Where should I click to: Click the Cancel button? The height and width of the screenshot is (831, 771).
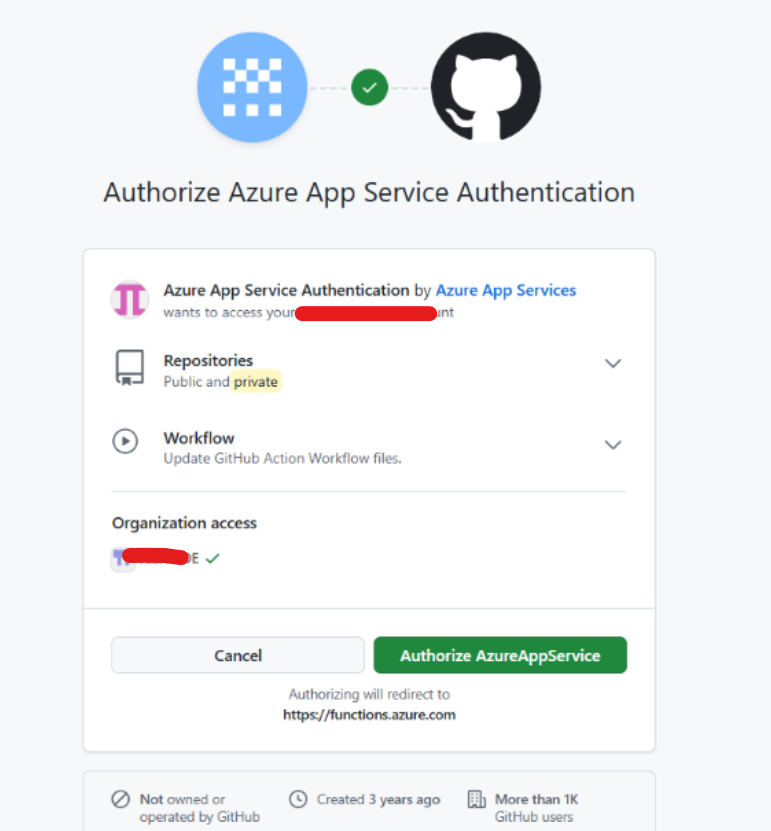(238, 655)
